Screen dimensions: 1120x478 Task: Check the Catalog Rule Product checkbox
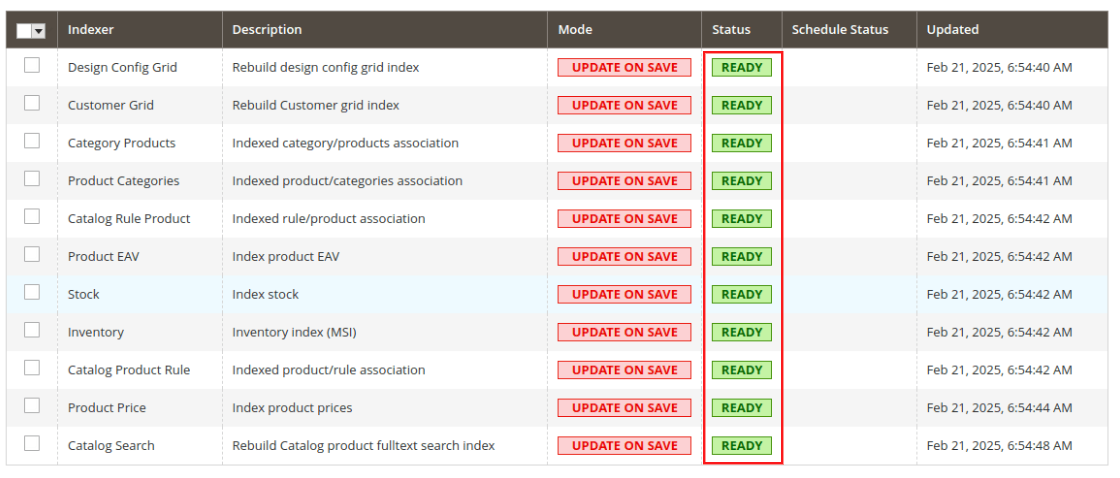[x=31, y=217]
